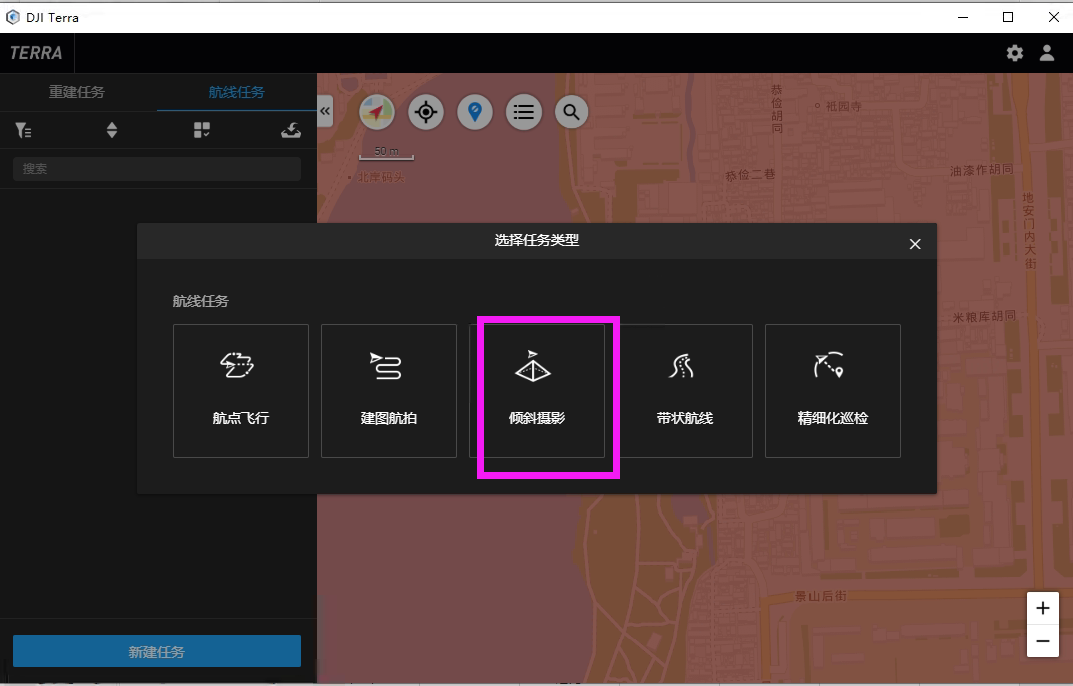Open the map search tool
The width and height of the screenshot is (1073, 686).
(x=571, y=112)
